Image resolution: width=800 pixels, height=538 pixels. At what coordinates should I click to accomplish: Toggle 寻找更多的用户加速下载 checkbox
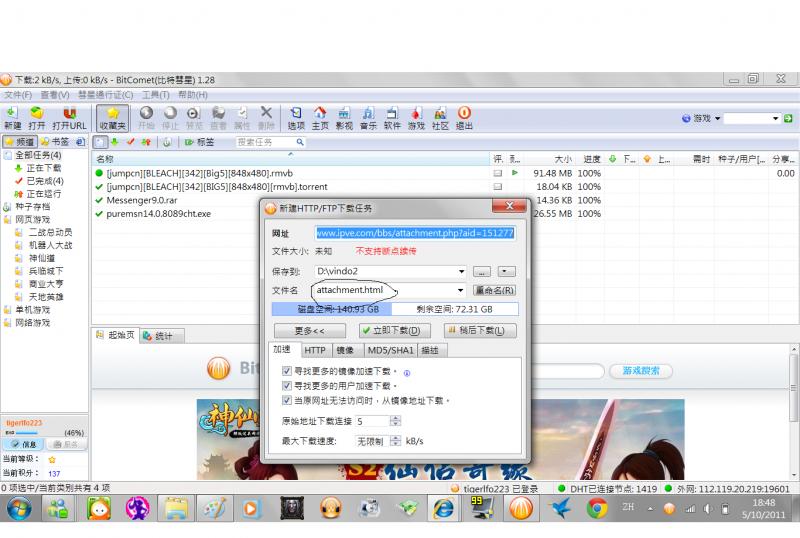(287, 385)
